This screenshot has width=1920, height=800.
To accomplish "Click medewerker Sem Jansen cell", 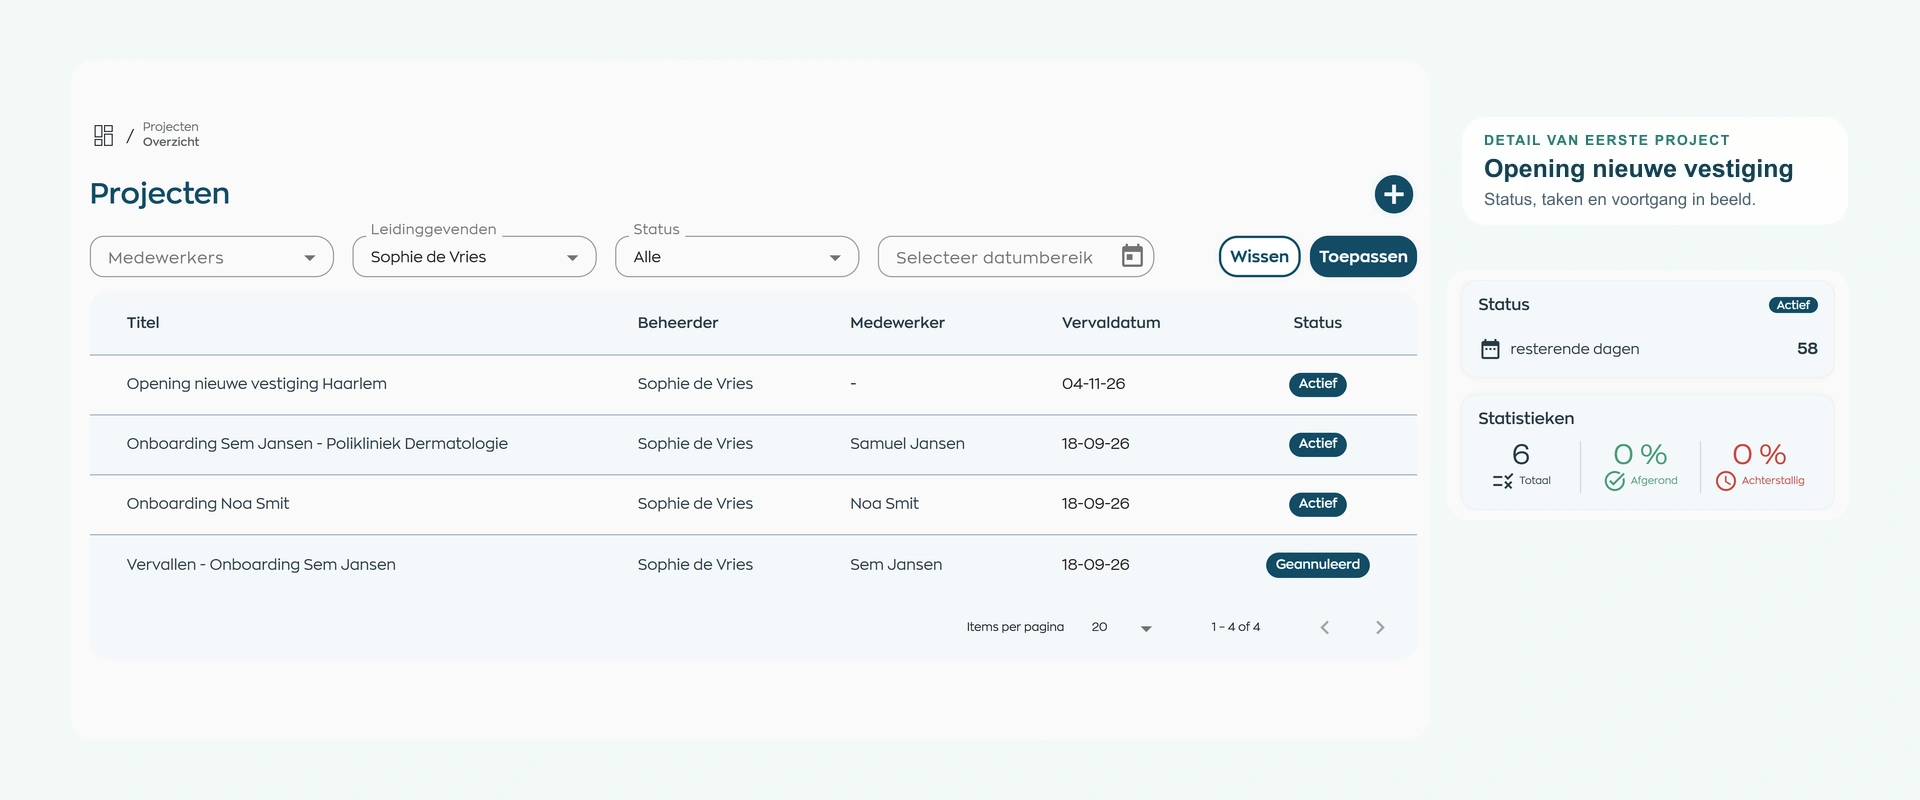I will tap(896, 565).
